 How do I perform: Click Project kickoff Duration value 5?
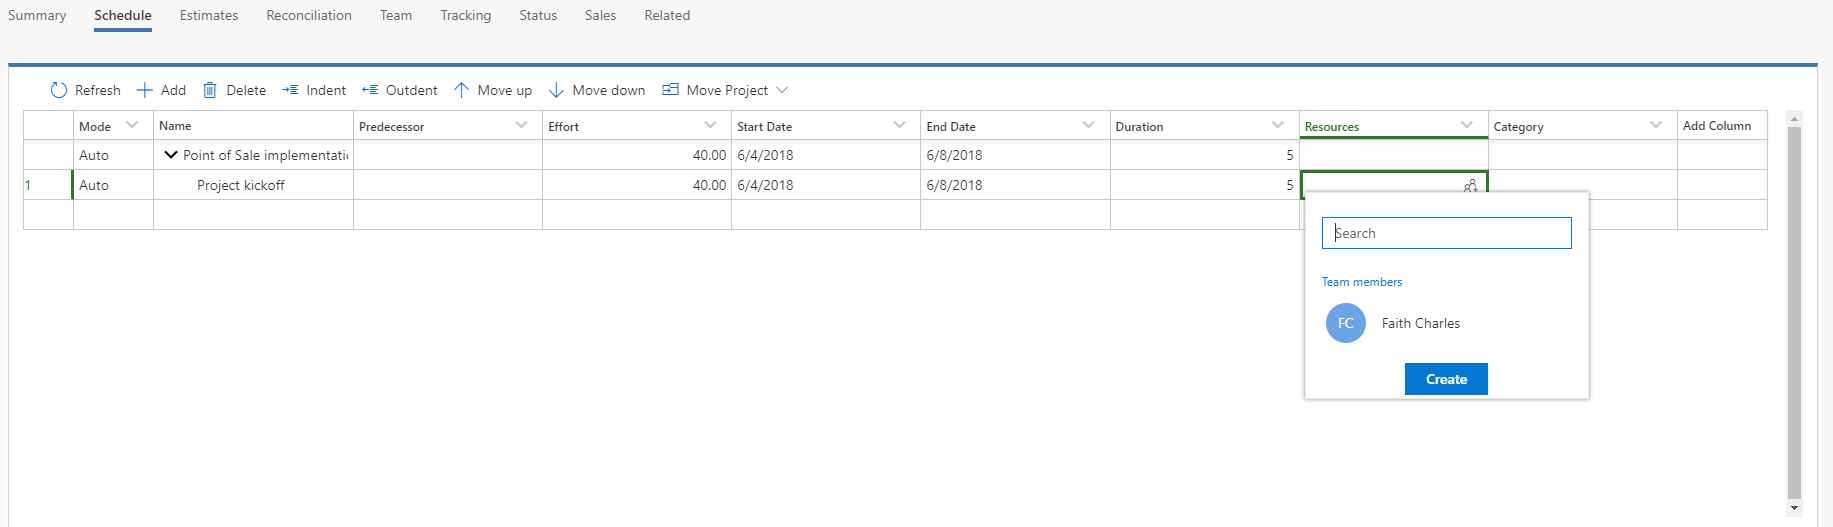tap(1290, 185)
